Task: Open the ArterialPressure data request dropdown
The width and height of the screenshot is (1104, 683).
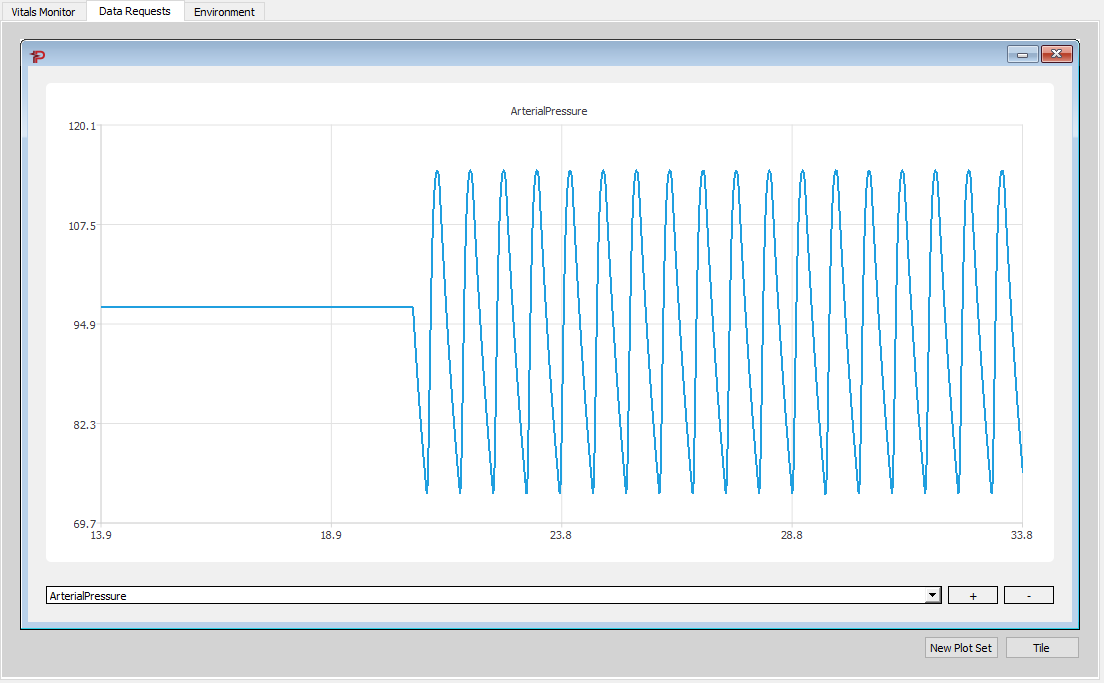Action: point(932,596)
